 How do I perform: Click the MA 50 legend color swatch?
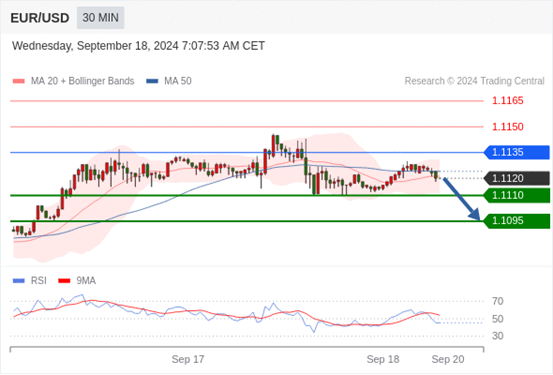[152, 81]
